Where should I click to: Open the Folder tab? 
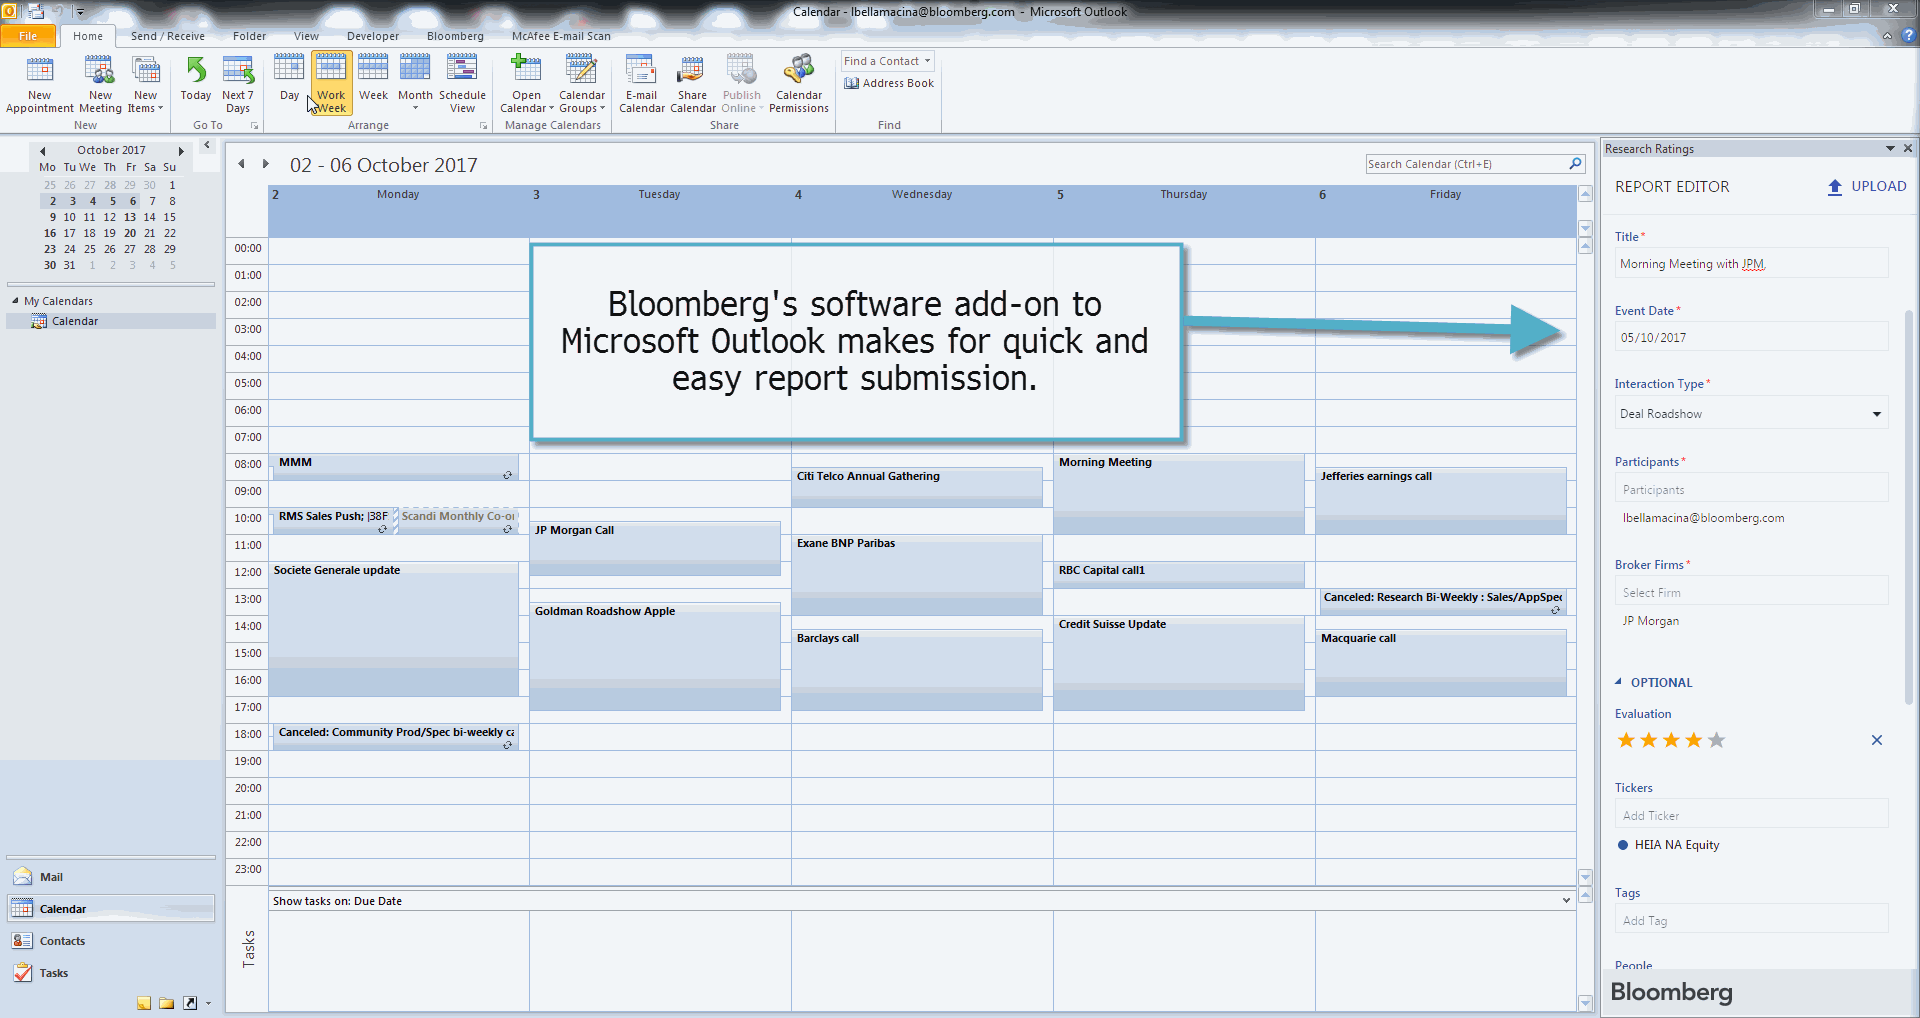click(x=249, y=36)
